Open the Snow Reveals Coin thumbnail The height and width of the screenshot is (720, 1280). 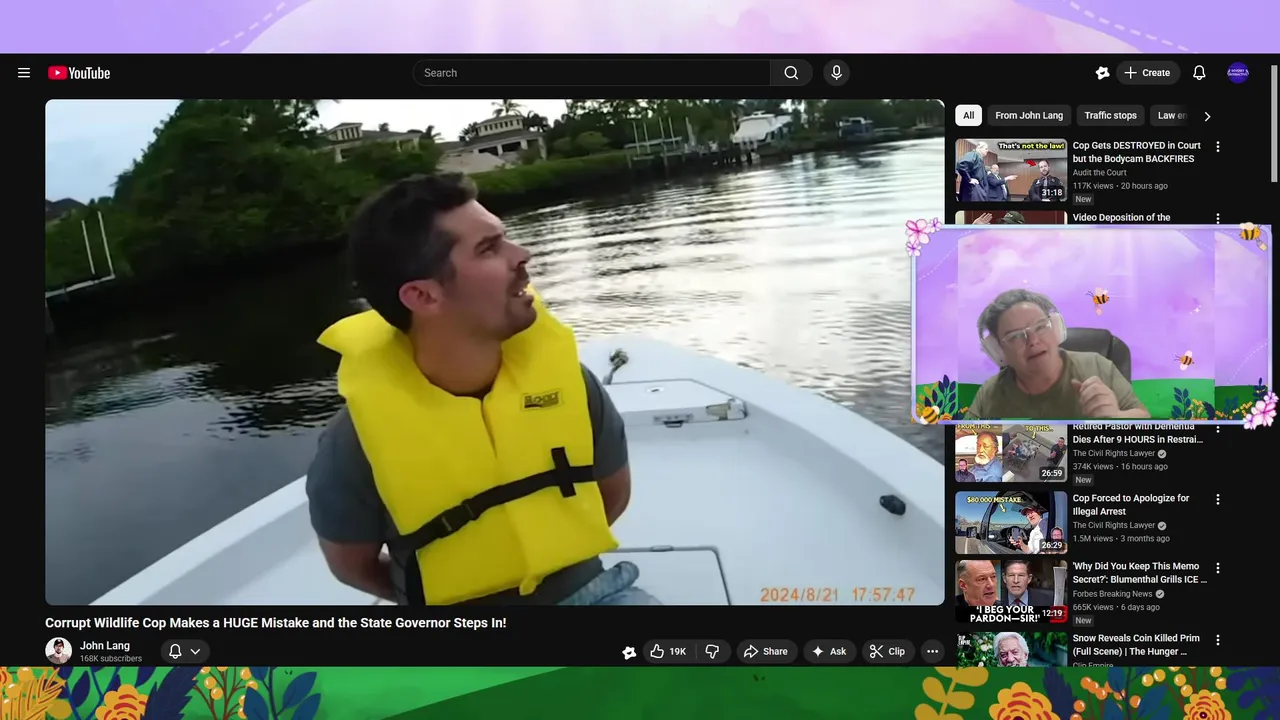tap(1011, 649)
